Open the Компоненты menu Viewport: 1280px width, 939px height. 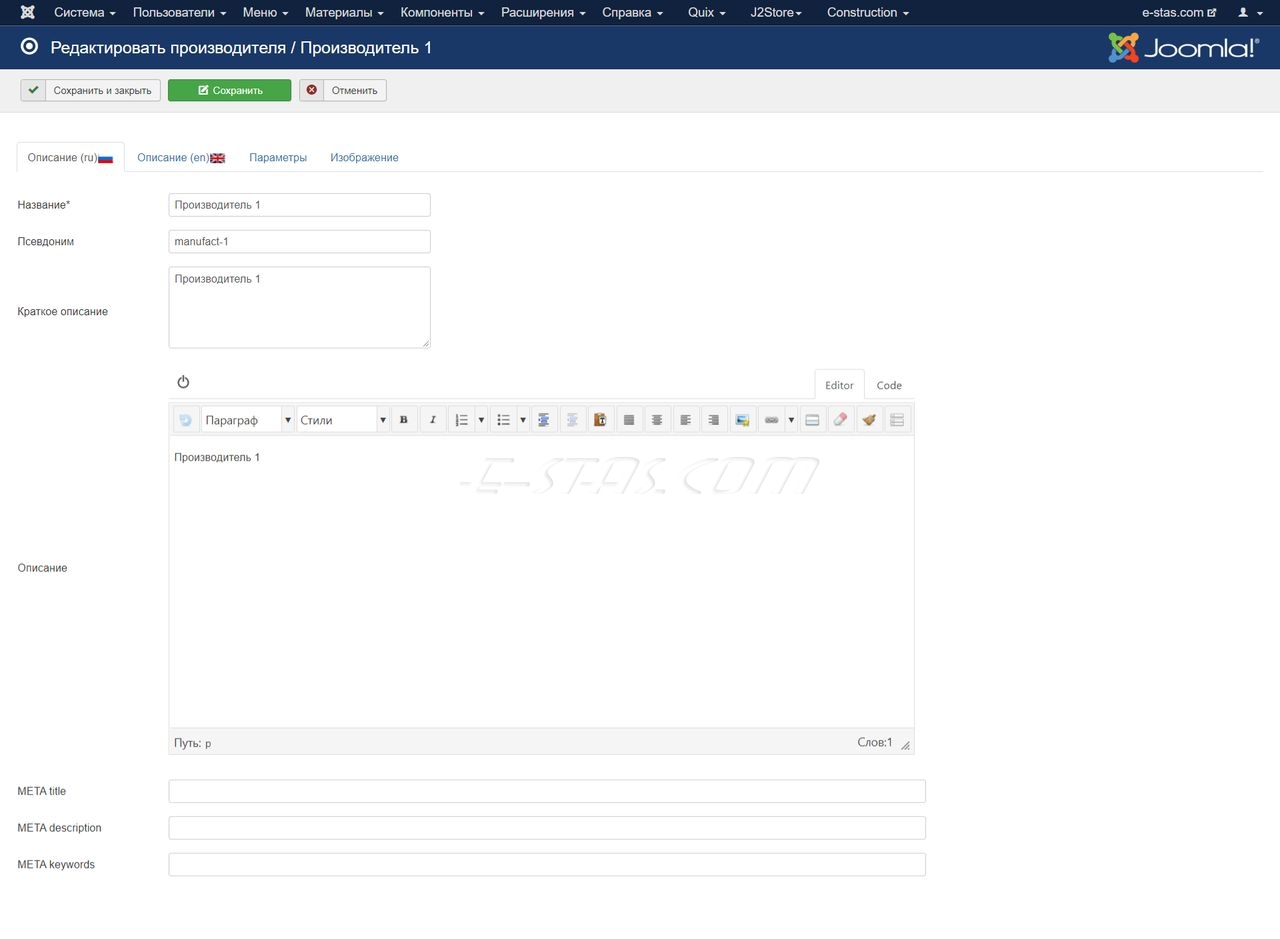[x=442, y=12]
